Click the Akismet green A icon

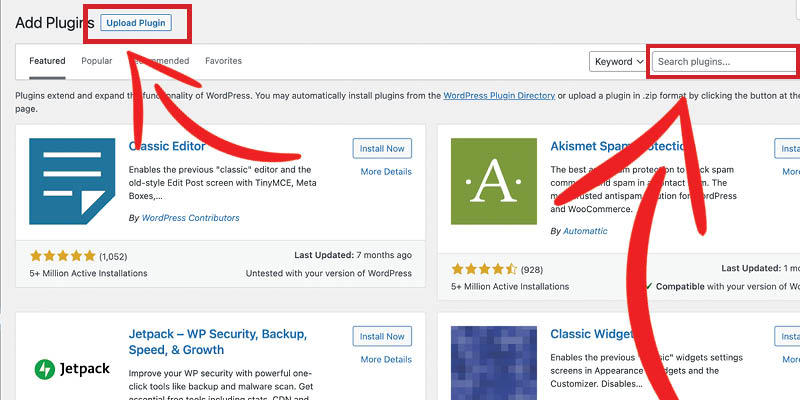pos(494,181)
